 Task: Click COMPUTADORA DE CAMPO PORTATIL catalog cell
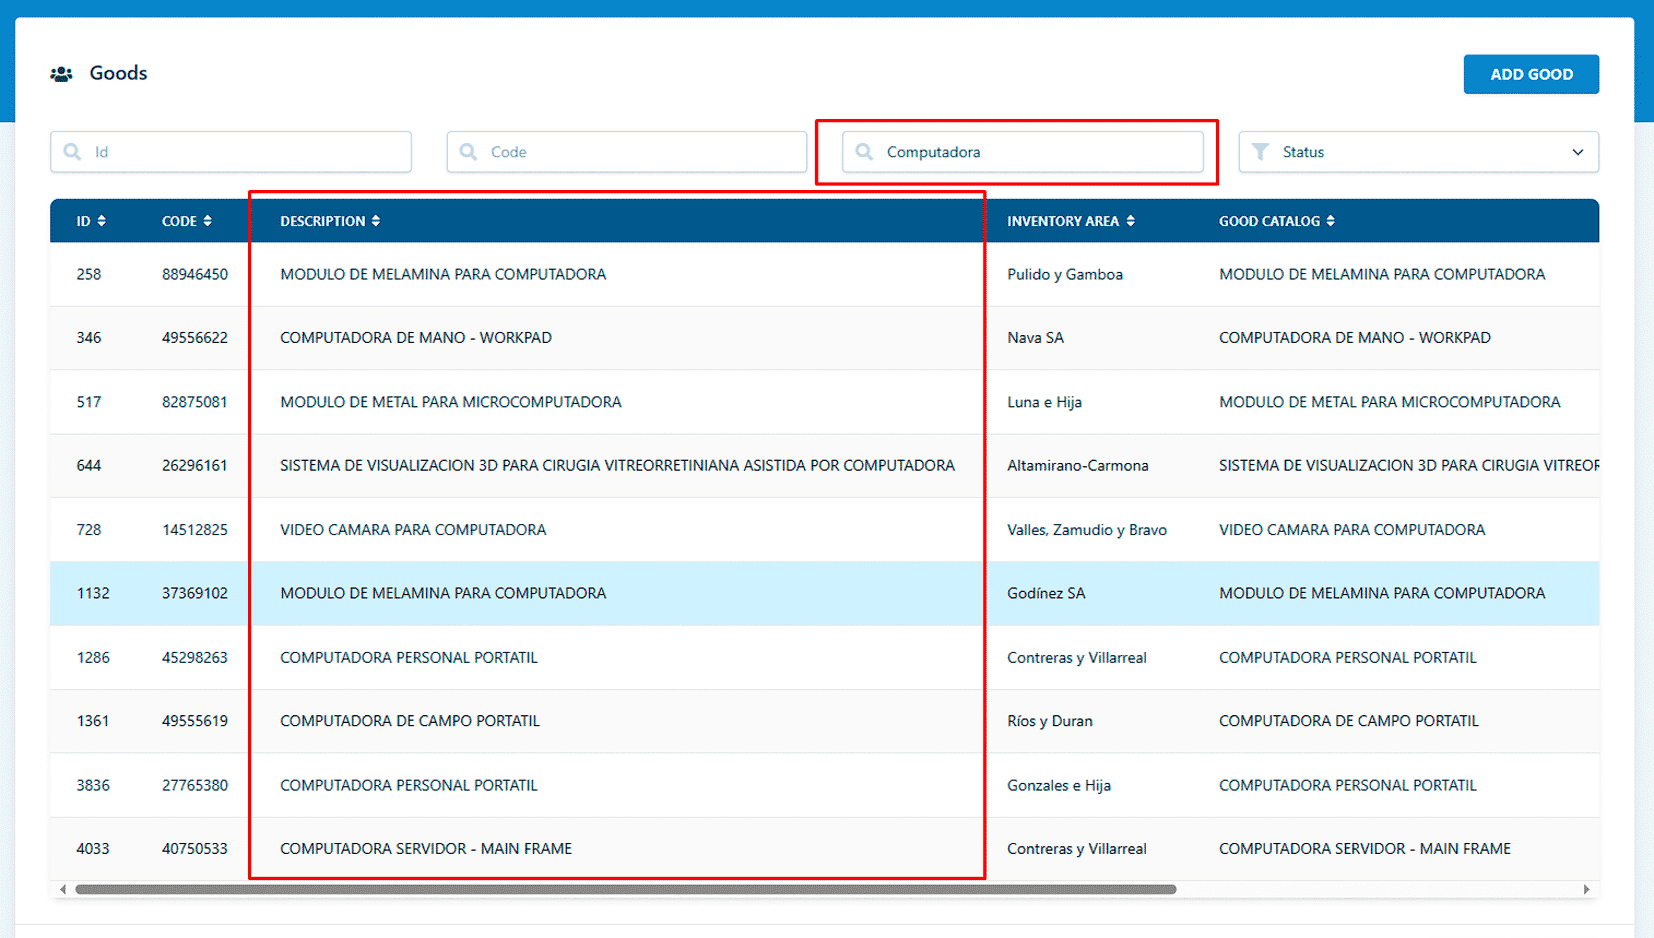[1349, 721]
